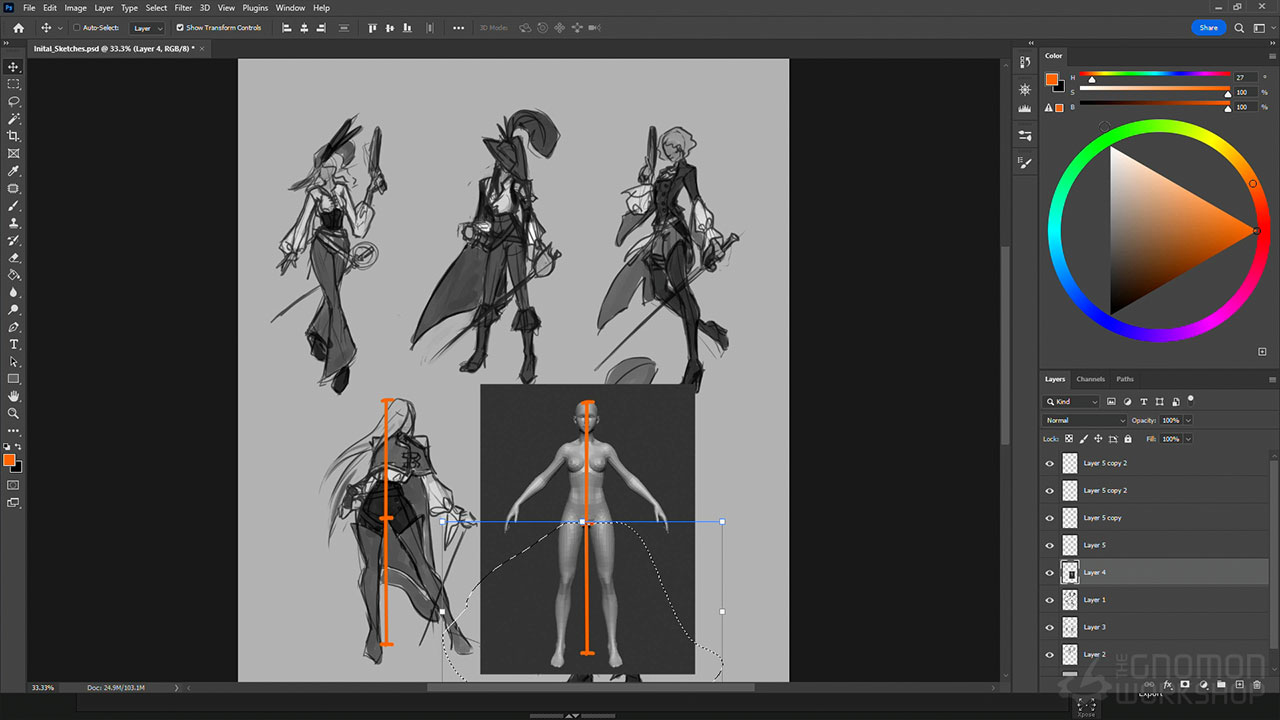Choose the Hand tool
This screenshot has width=1280, height=720.
click(x=14, y=396)
